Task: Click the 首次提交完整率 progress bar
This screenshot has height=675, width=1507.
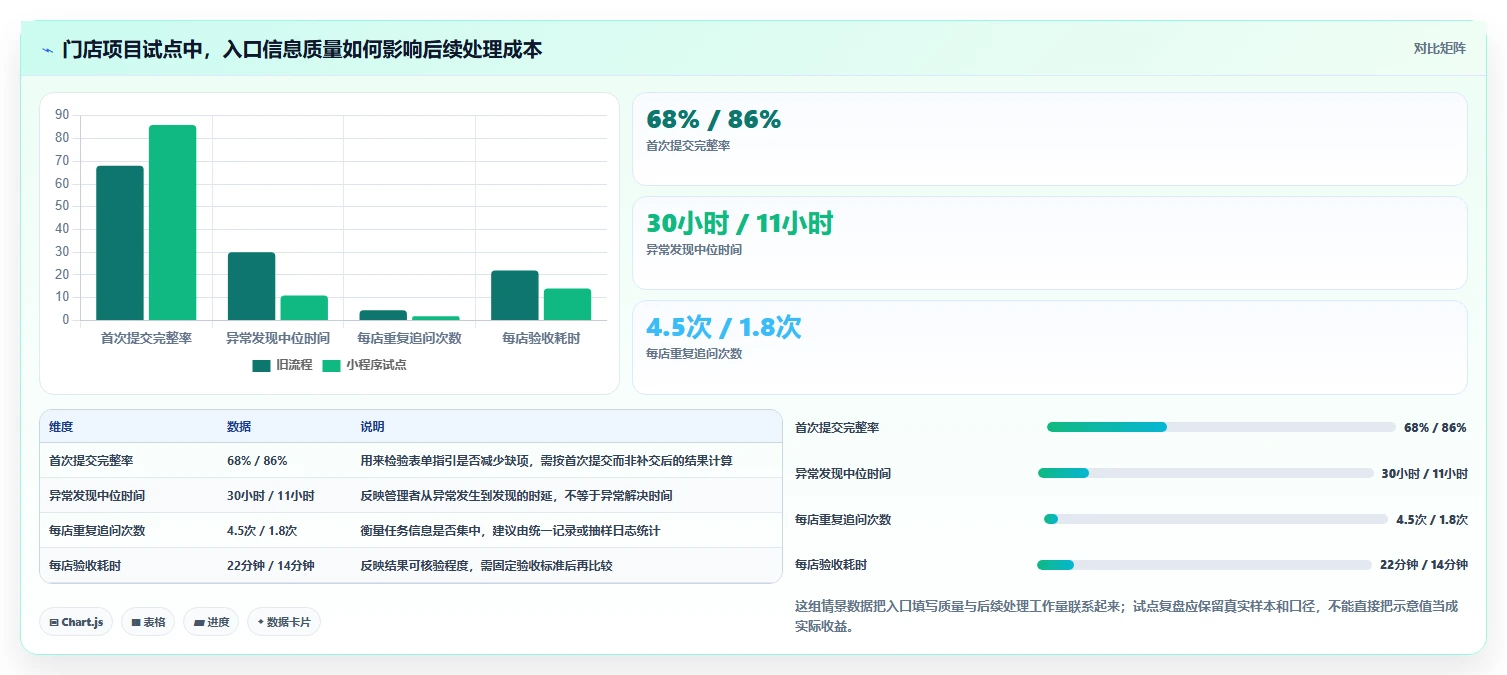Action: coord(1221,427)
